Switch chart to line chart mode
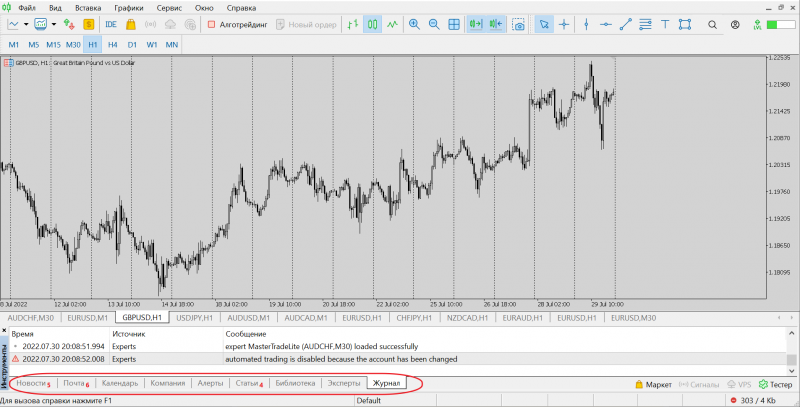800x407 pixels. [392, 24]
